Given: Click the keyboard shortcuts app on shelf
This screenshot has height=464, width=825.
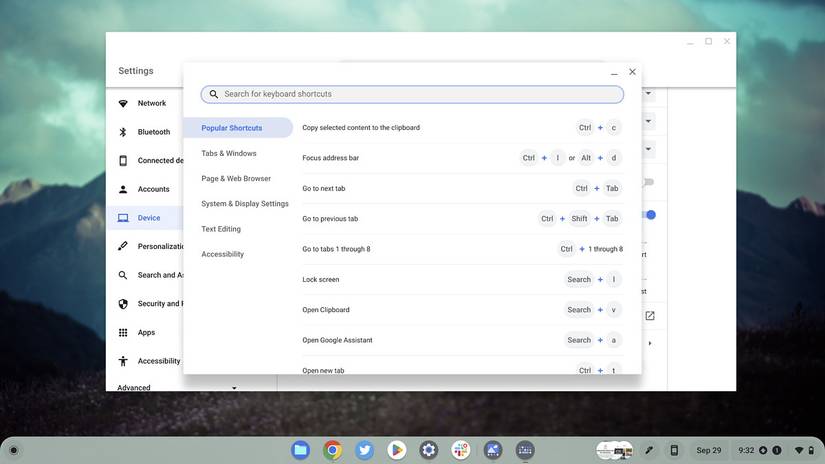Looking at the screenshot, I should (525, 450).
